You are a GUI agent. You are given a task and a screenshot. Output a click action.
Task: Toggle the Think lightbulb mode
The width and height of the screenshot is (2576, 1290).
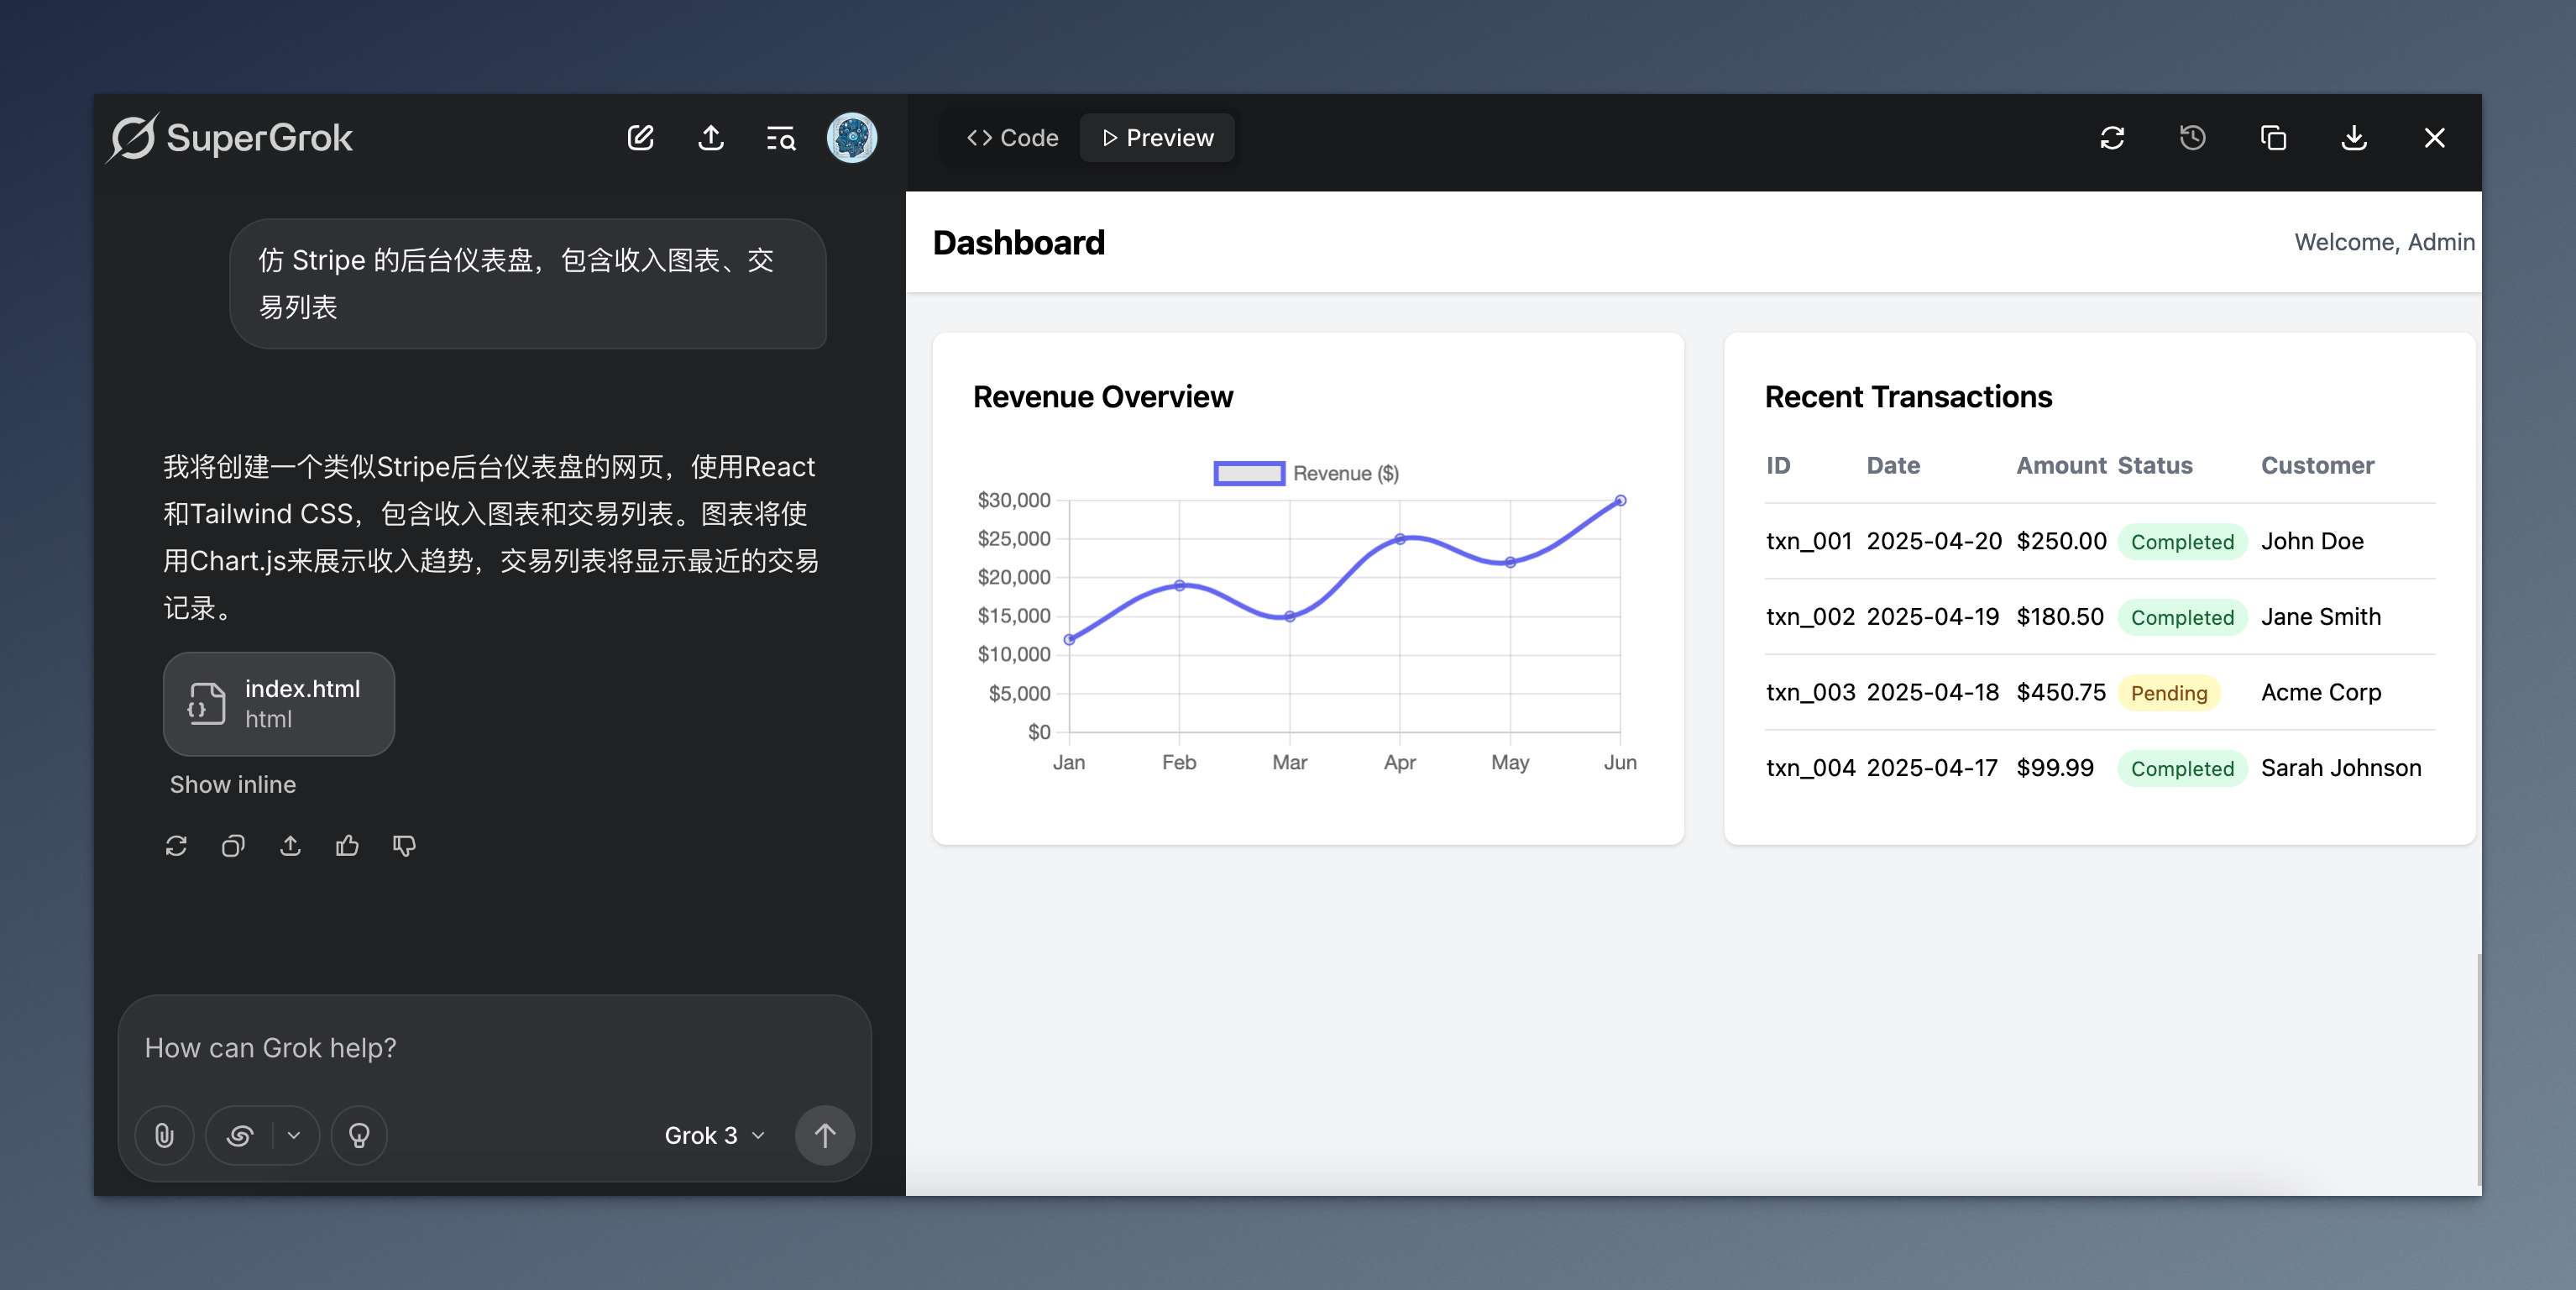click(359, 1135)
